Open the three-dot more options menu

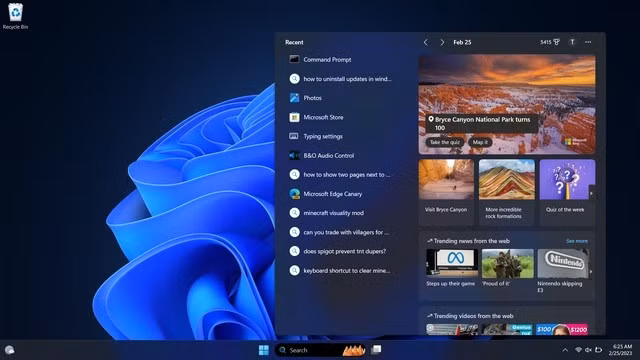(588, 42)
